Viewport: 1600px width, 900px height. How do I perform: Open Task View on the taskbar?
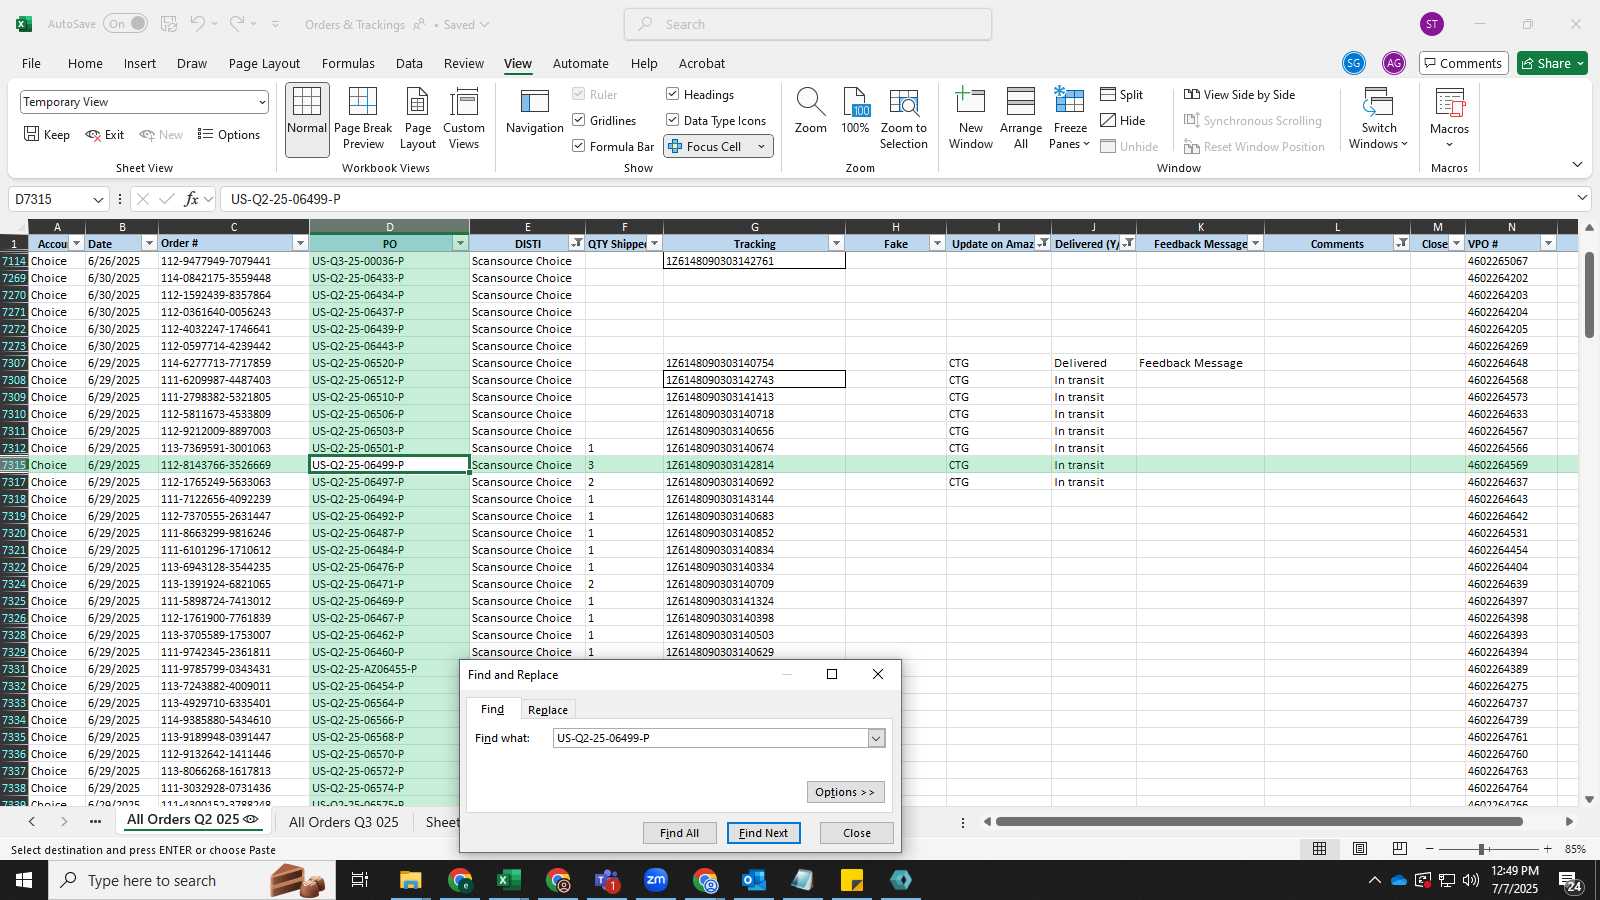[360, 880]
